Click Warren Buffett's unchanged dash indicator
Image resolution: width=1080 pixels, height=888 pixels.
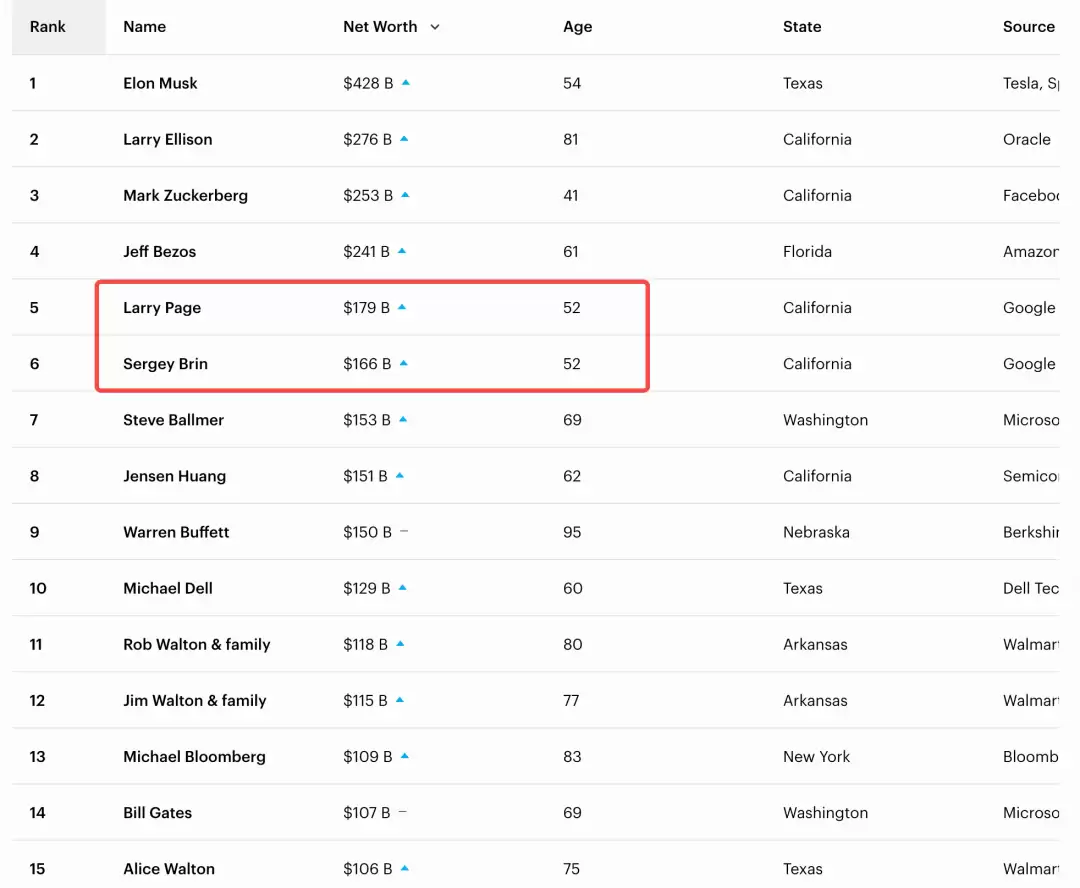click(x=404, y=532)
